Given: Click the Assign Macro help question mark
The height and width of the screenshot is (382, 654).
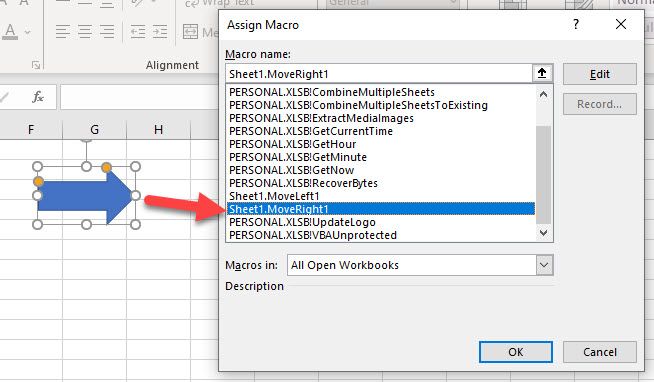Looking at the screenshot, I should [576, 24].
